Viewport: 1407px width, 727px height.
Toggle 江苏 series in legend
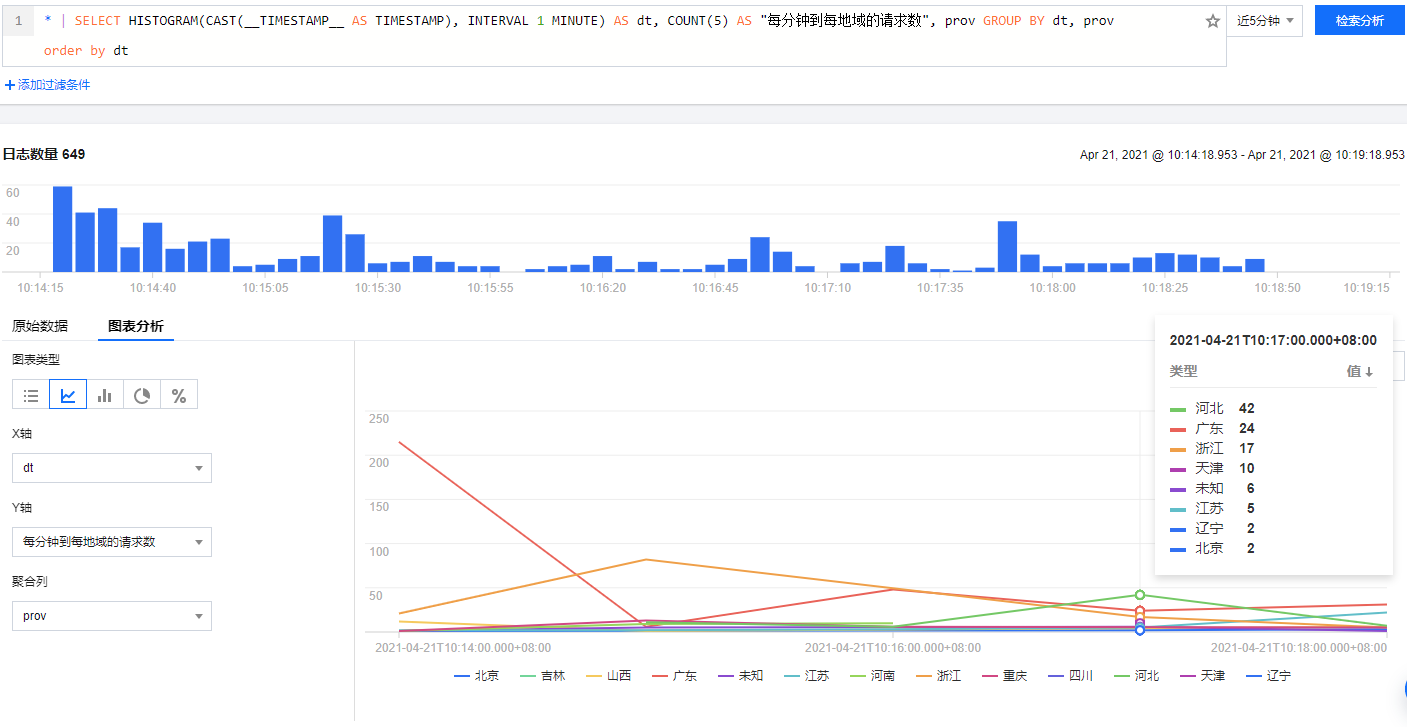806,676
